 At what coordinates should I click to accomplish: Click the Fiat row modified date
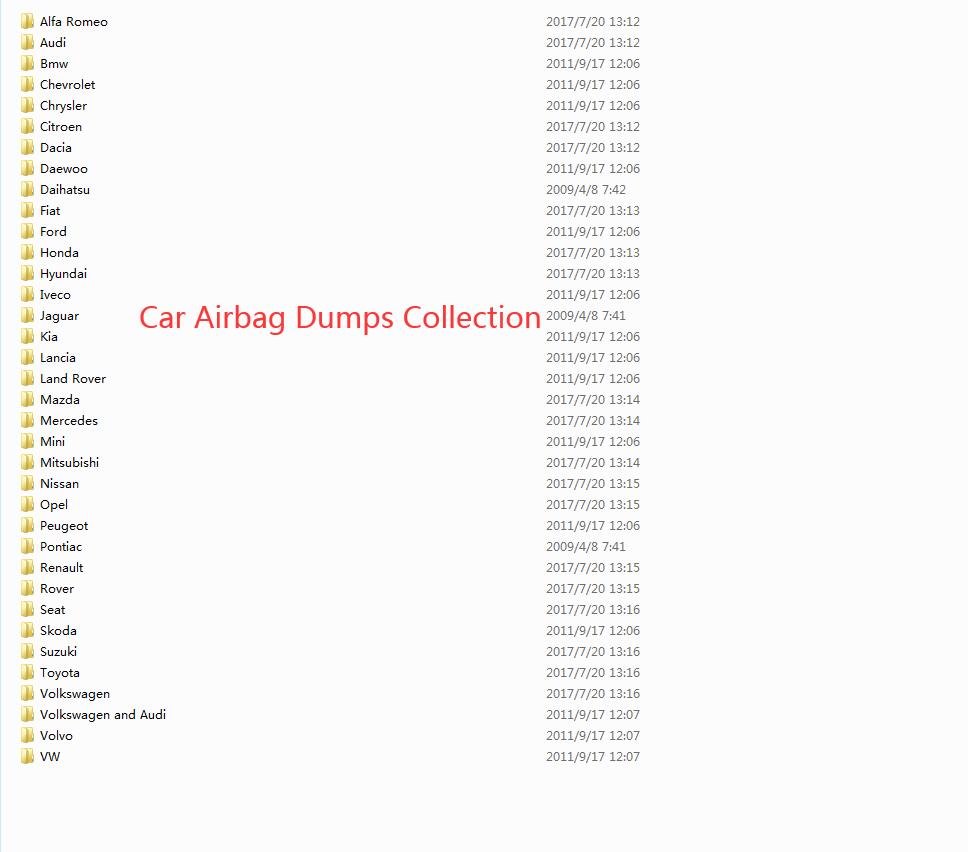click(x=593, y=211)
